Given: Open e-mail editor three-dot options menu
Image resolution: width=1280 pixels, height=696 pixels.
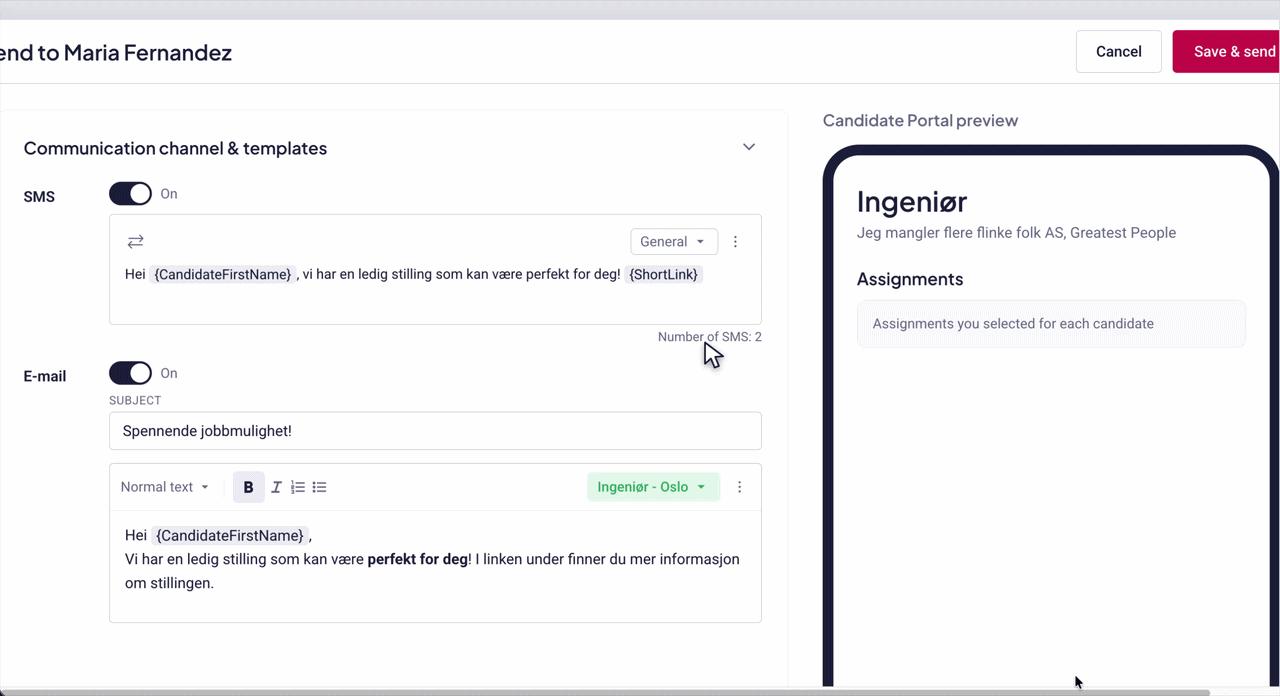Looking at the screenshot, I should tap(740, 487).
